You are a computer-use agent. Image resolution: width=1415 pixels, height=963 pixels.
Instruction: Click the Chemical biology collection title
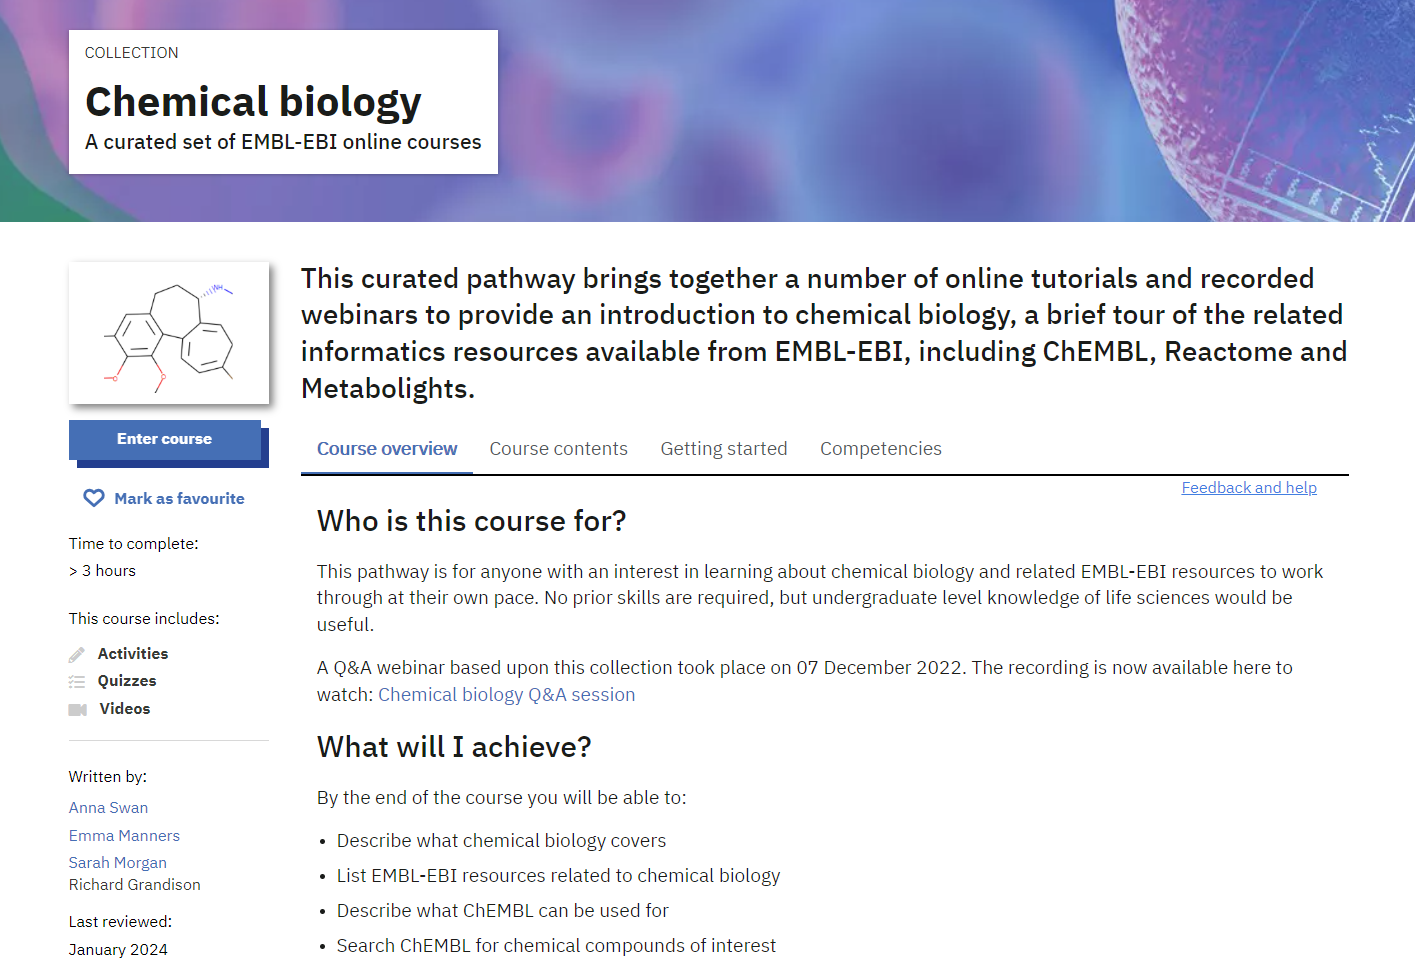click(x=252, y=101)
